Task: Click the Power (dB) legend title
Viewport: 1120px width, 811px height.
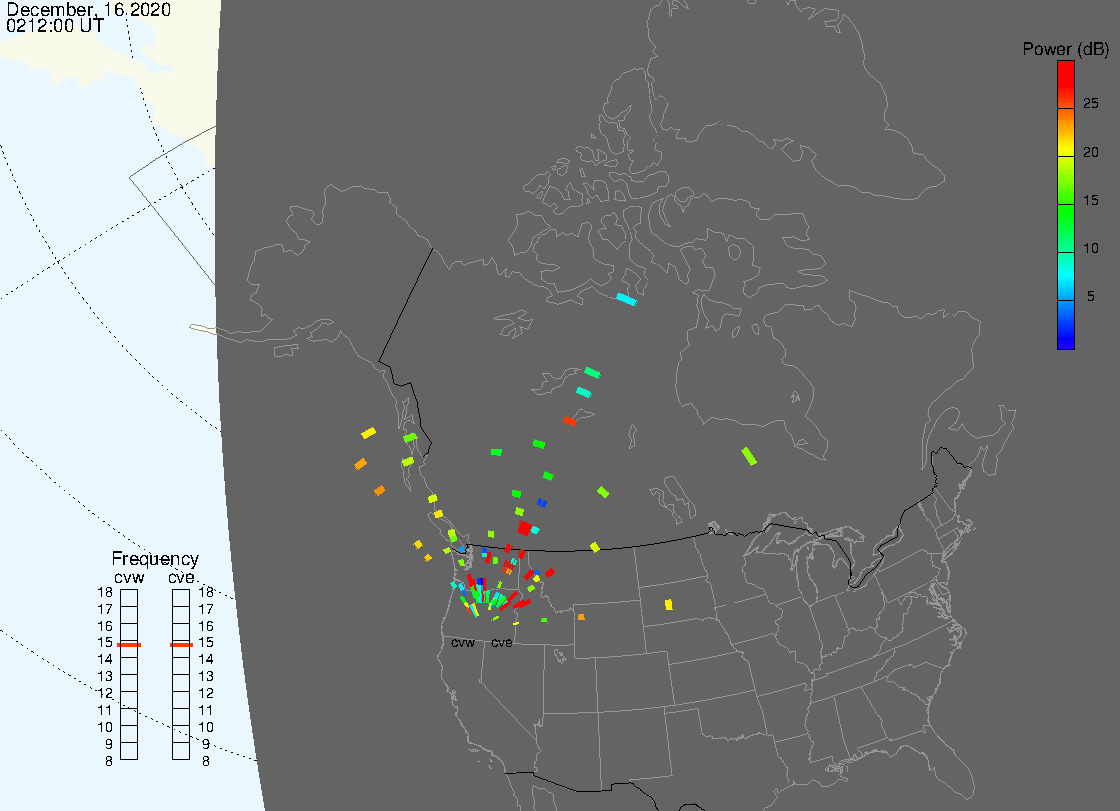Action: point(1065,49)
